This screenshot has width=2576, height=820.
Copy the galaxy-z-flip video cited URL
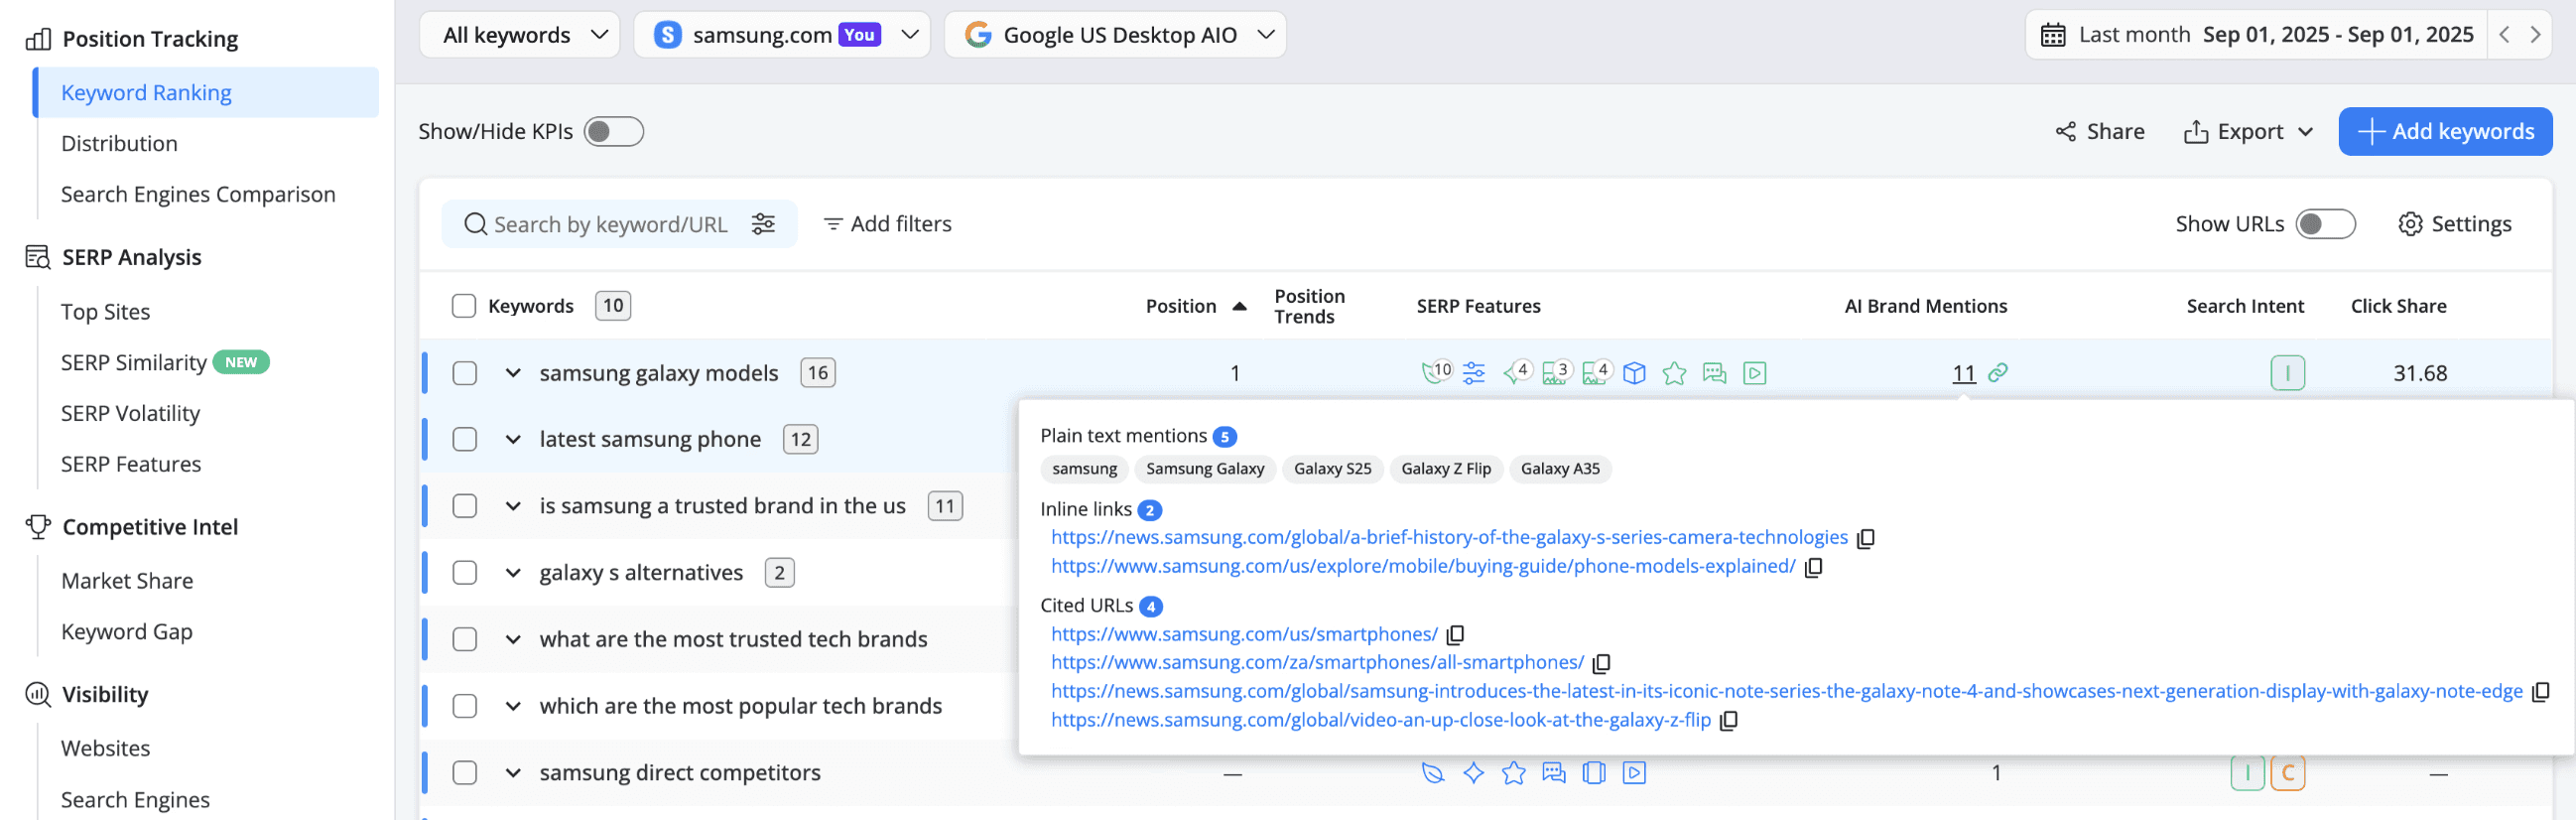1728,721
